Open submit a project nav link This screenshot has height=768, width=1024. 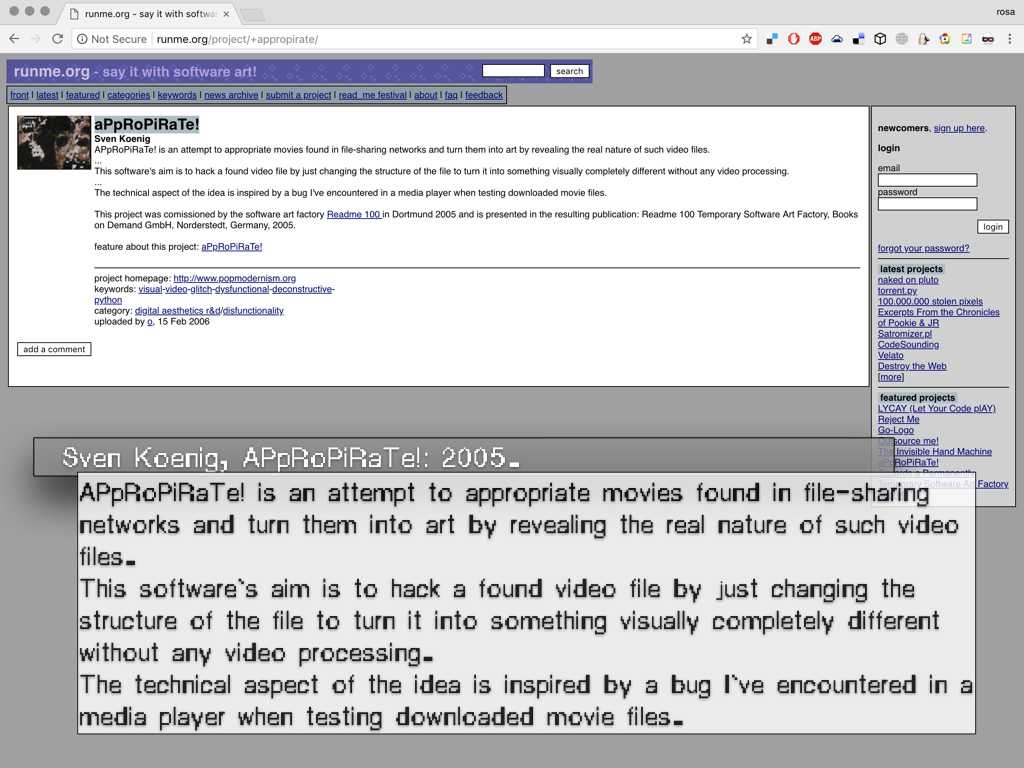[298, 95]
